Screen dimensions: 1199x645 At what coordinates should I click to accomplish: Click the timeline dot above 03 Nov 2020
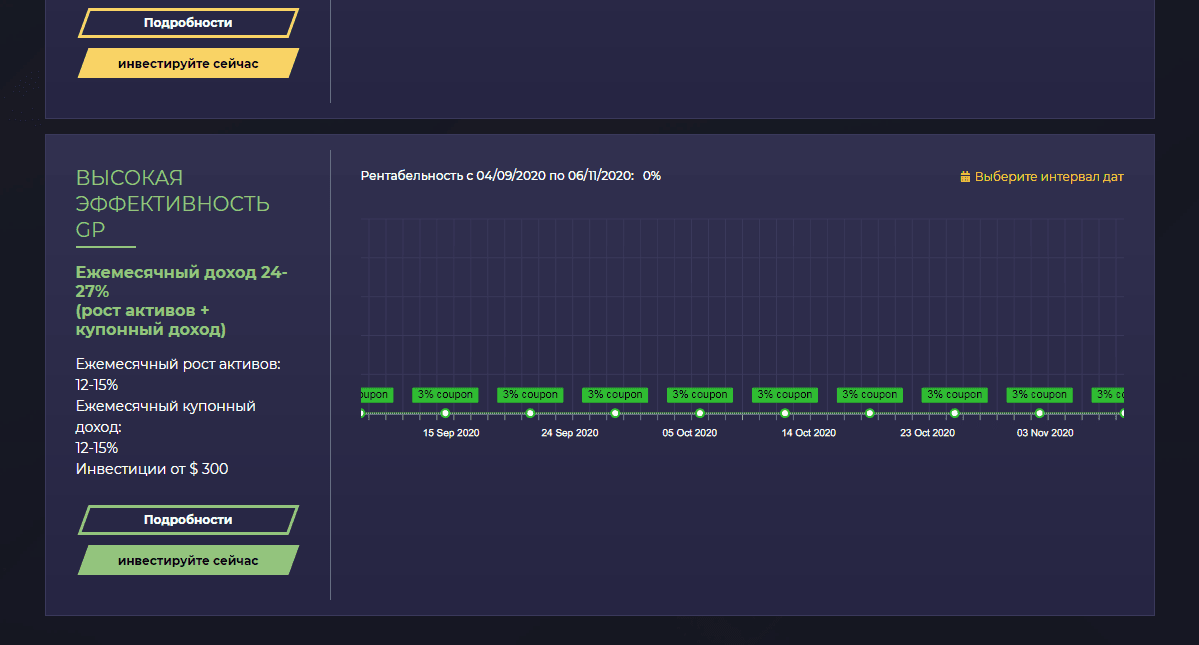pyautogui.click(x=1040, y=413)
